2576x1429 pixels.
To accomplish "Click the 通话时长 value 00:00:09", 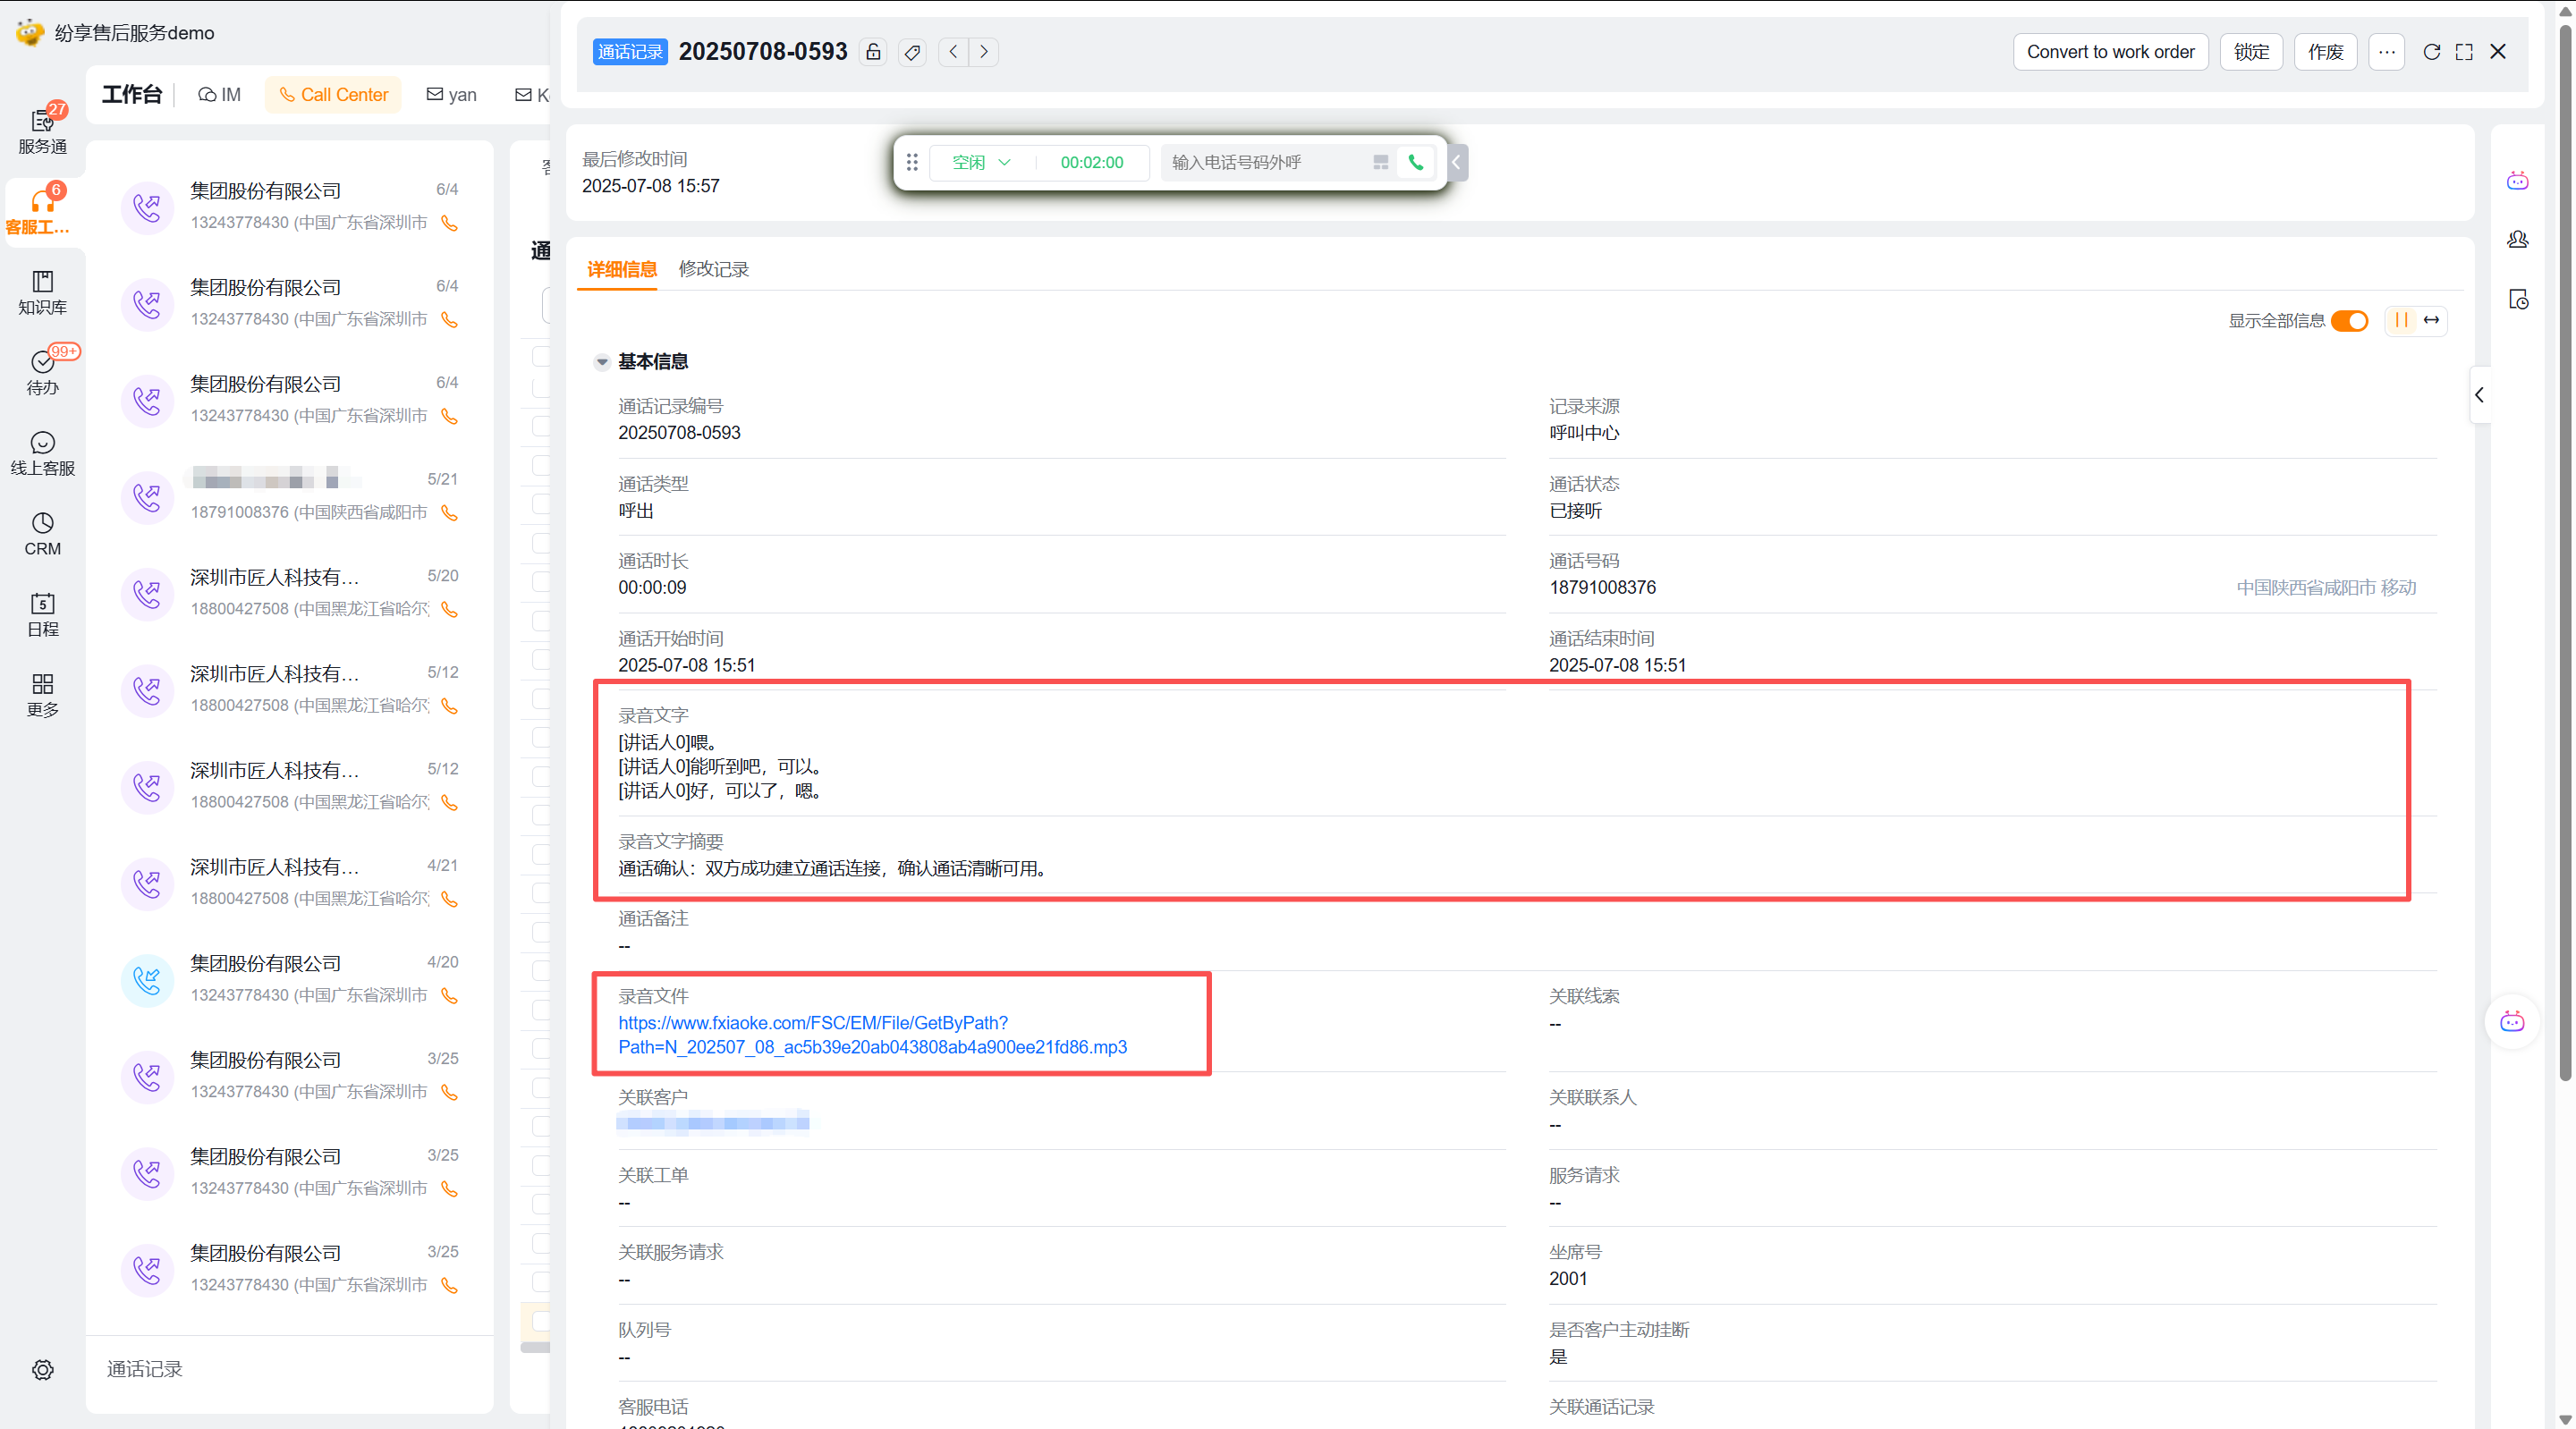I will click(x=652, y=588).
